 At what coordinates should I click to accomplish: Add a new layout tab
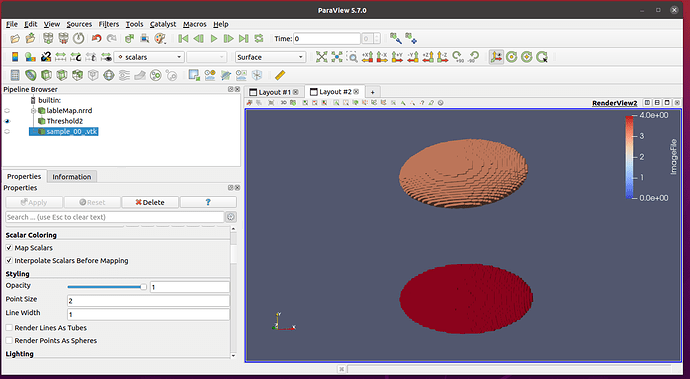[372, 92]
